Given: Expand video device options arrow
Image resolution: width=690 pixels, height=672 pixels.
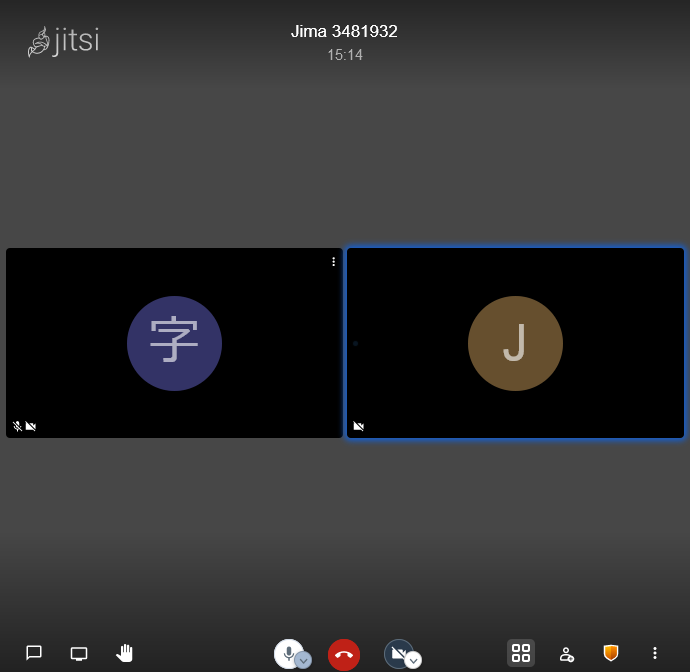Looking at the screenshot, I should point(413,661).
